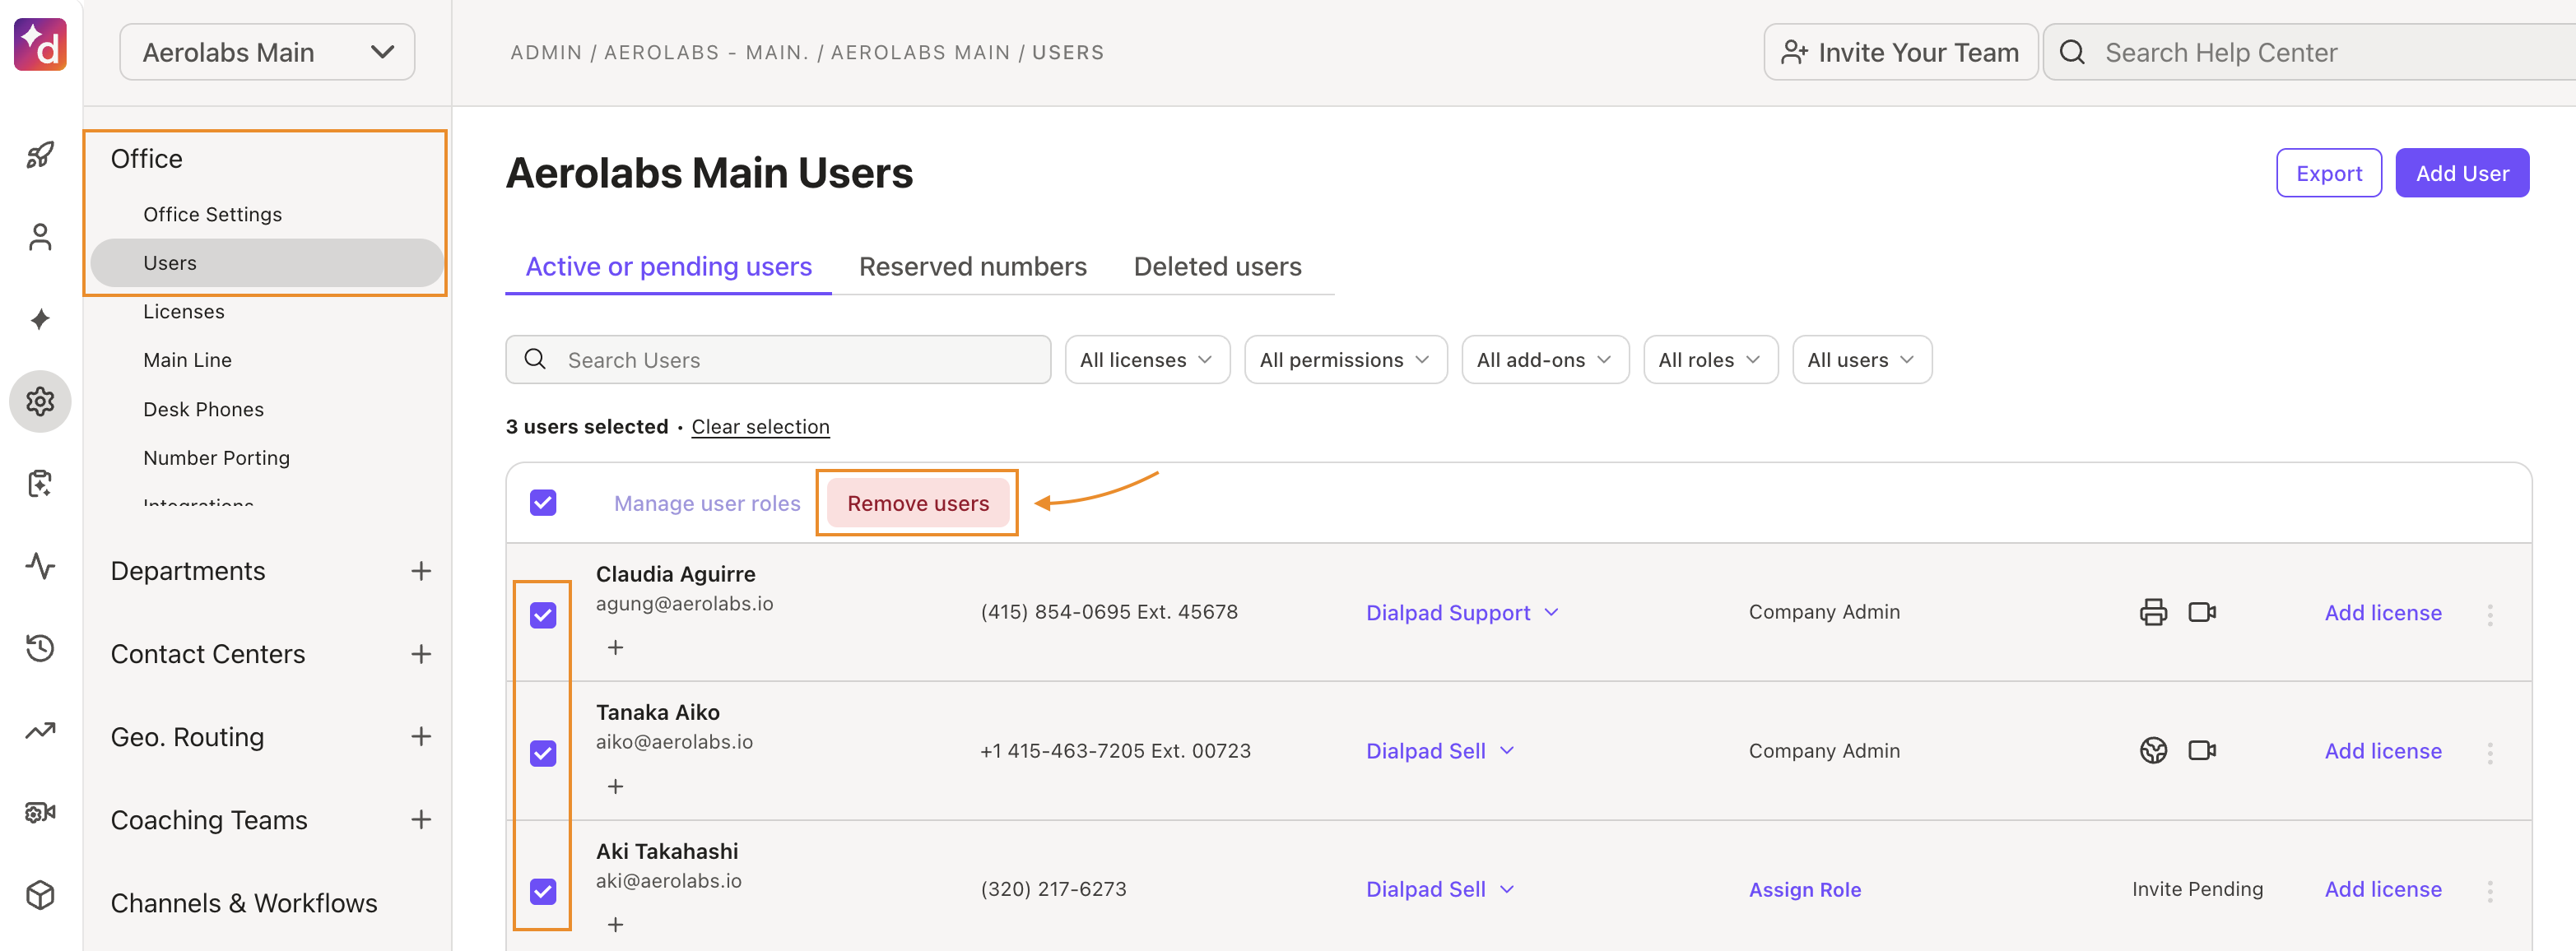Click the Export button
Viewport: 2576px width, 951px height.
point(2328,173)
